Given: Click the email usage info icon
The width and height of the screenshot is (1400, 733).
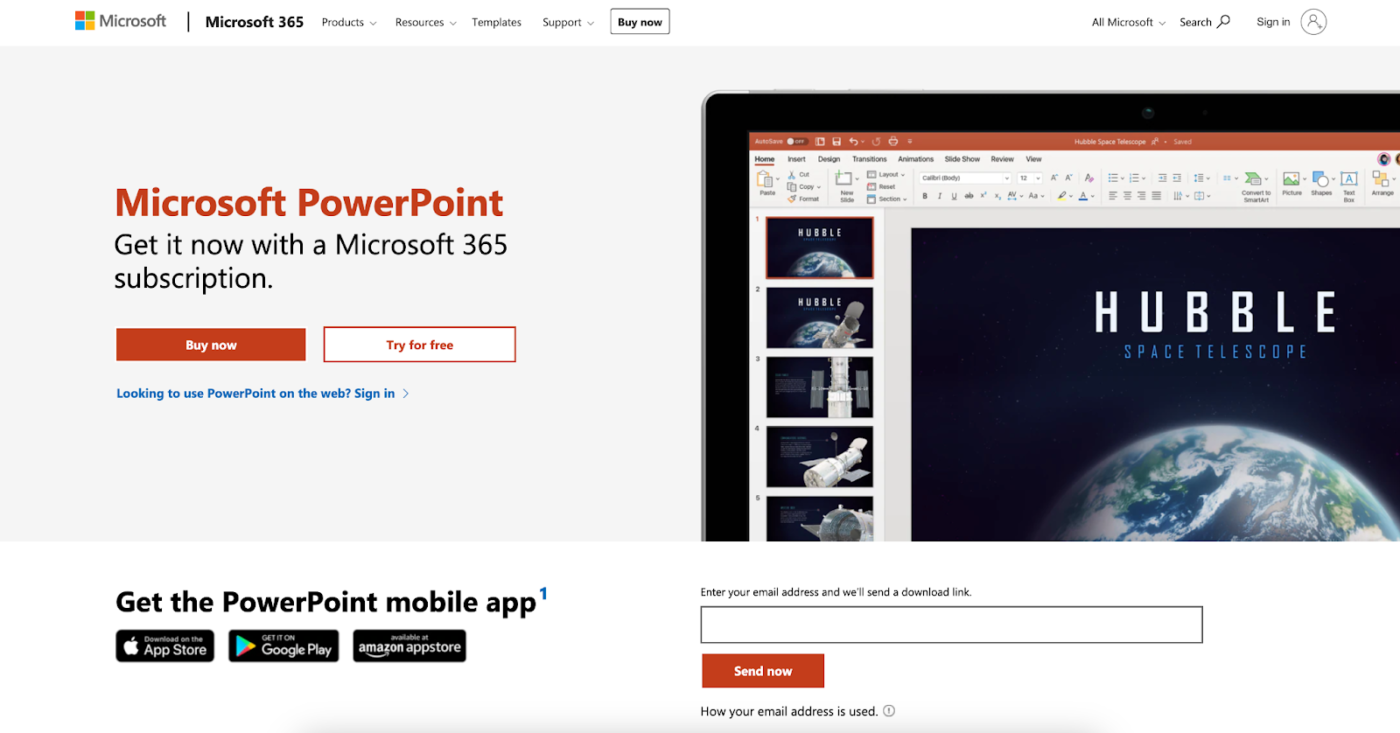Looking at the screenshot, I should pos(889,711).
